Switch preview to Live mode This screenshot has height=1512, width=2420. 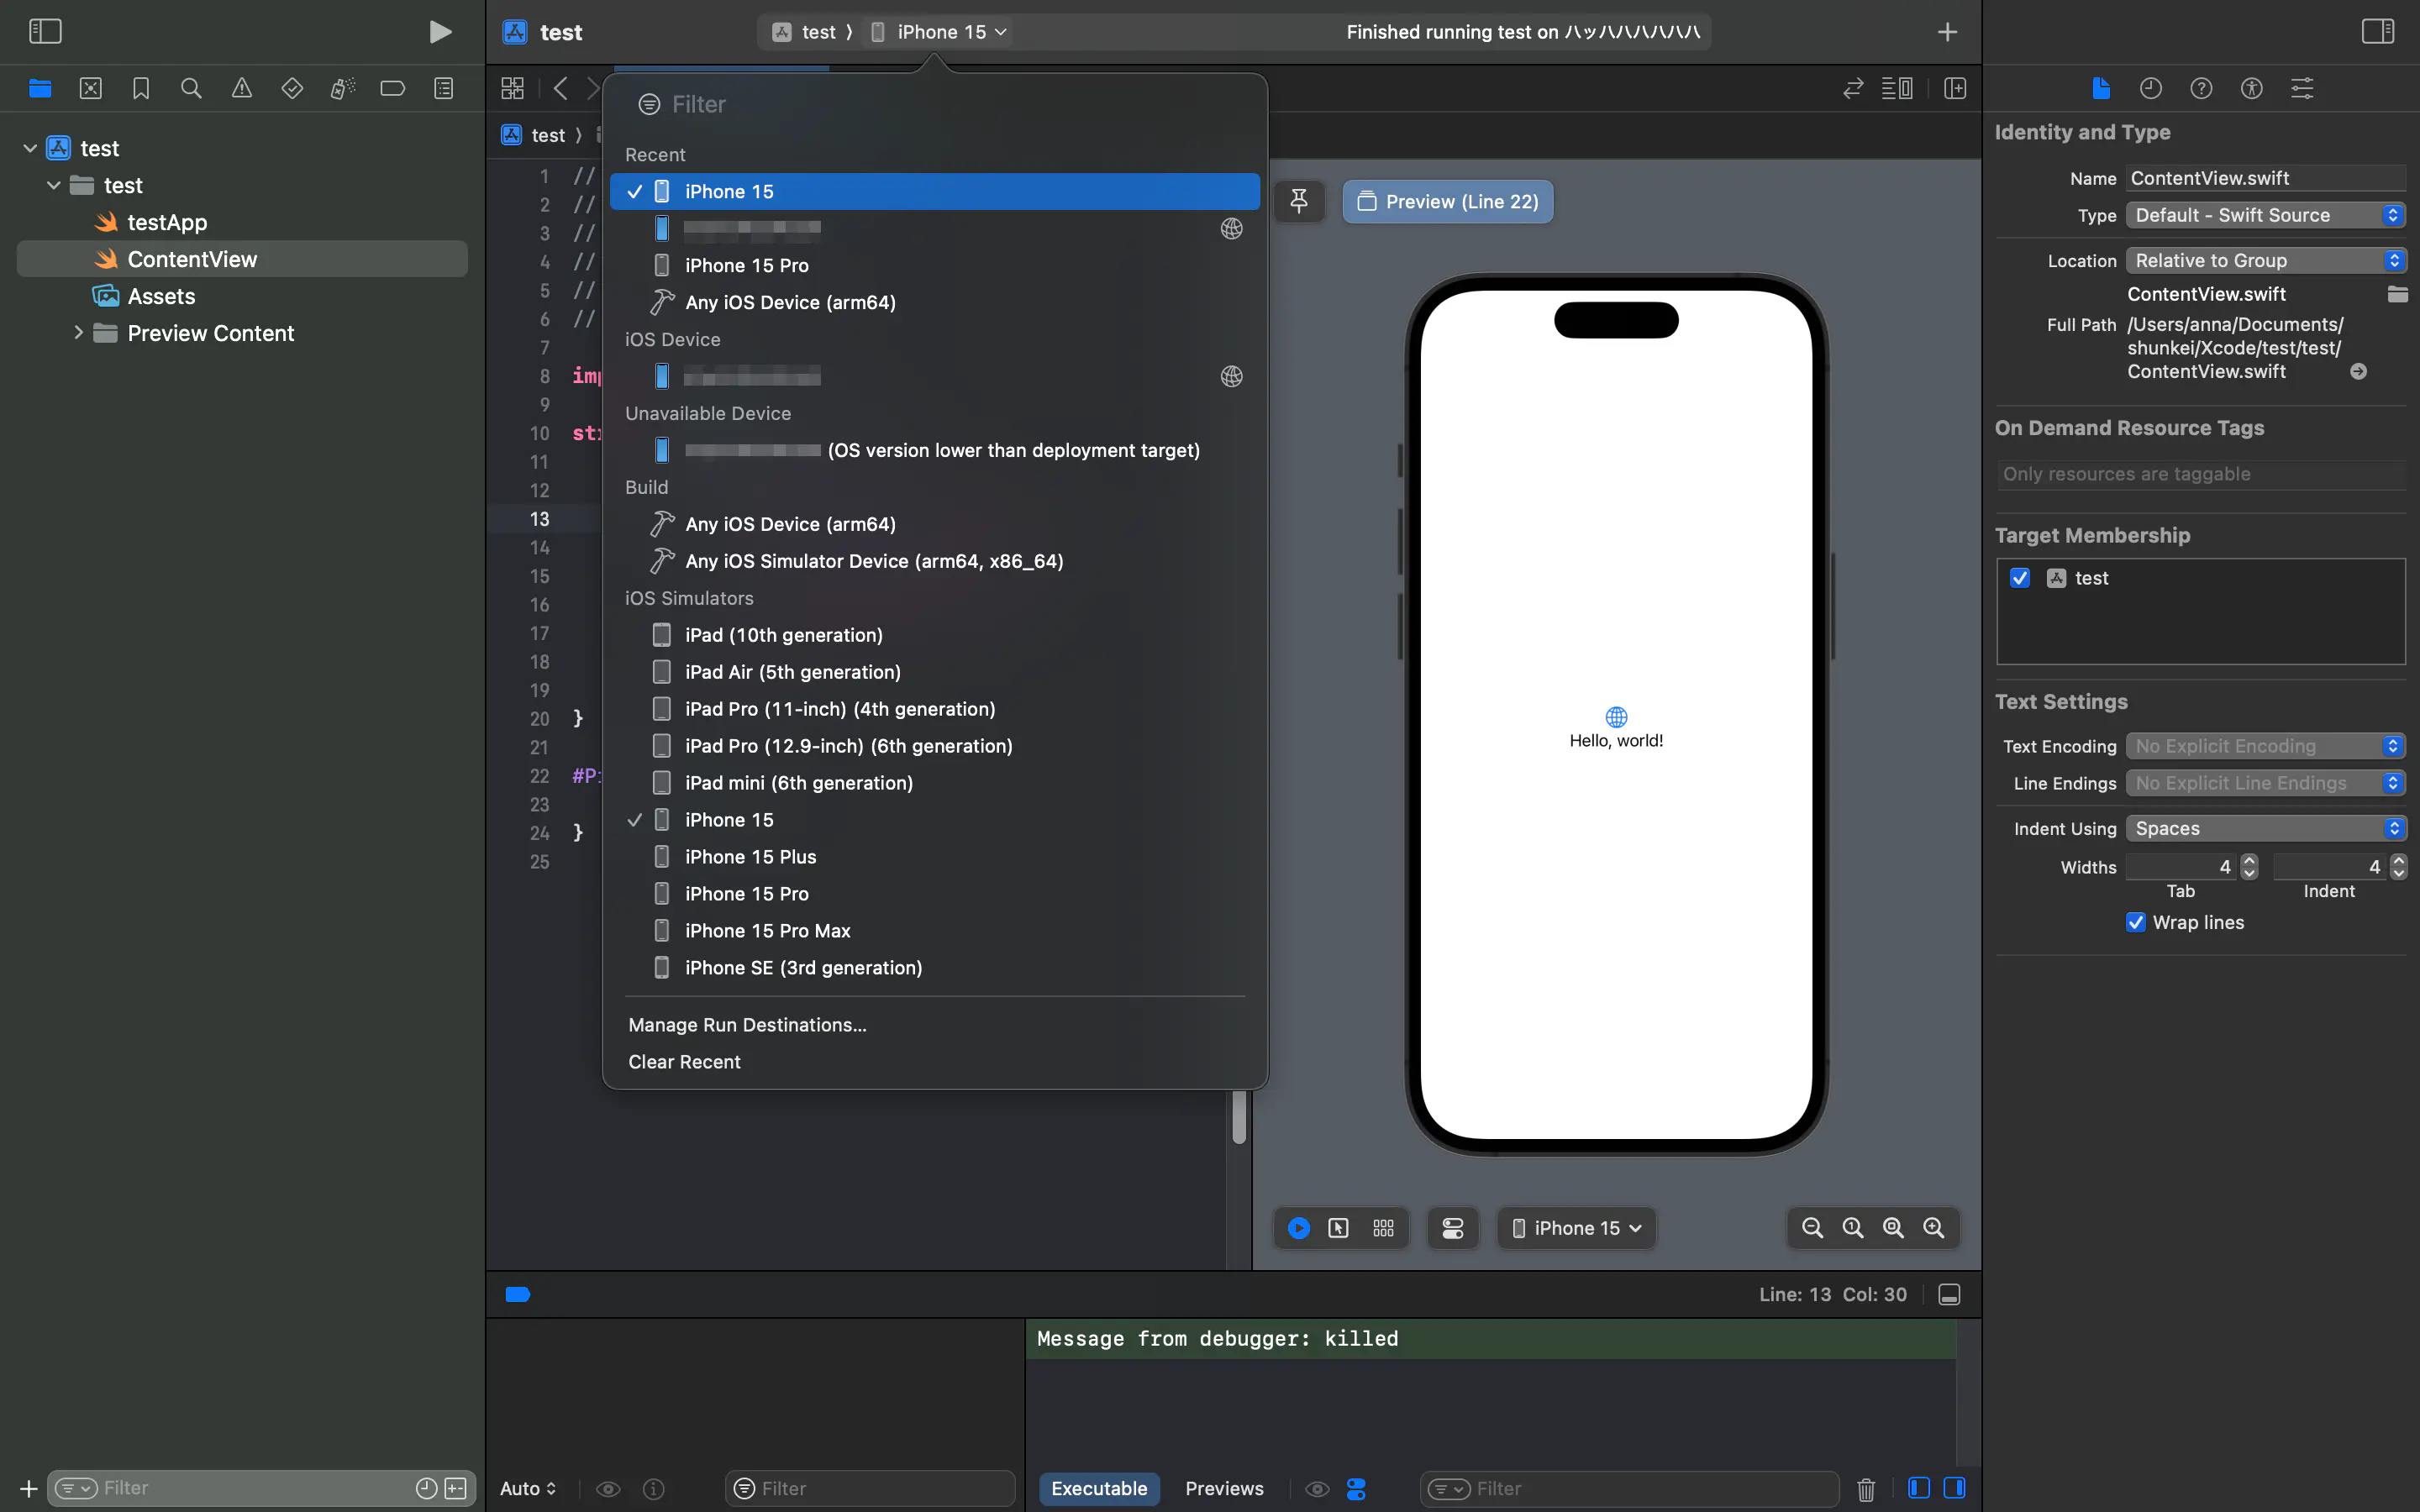1299,1228
